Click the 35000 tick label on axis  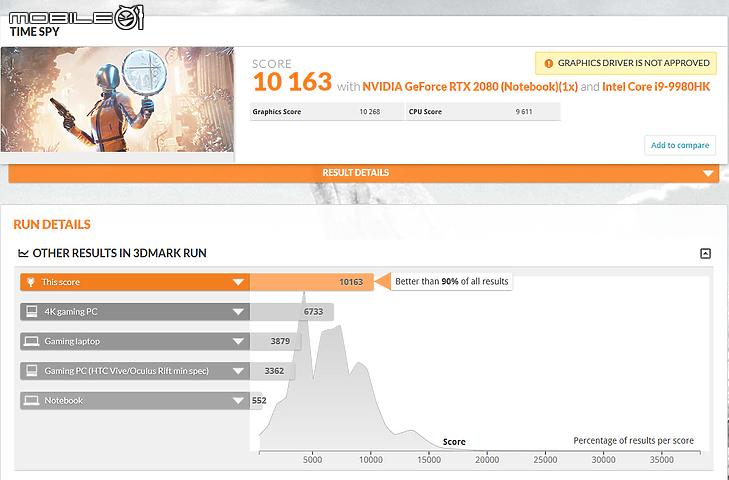[662, 460]
